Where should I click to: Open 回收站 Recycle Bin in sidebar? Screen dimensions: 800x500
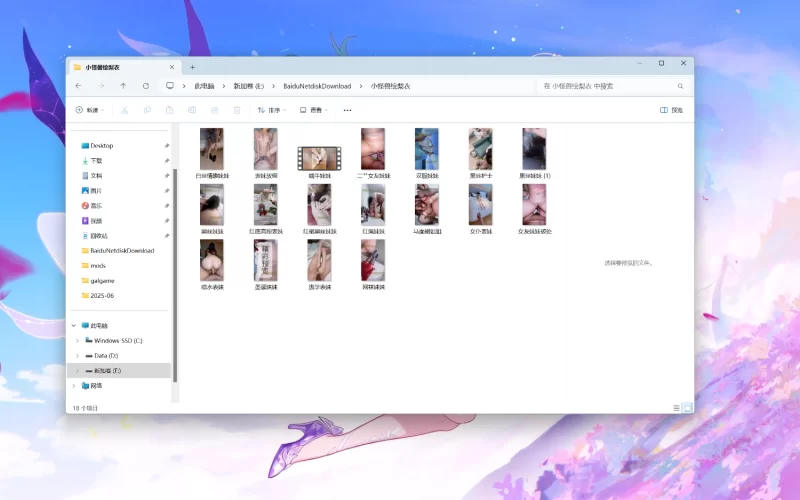(99, 236)
